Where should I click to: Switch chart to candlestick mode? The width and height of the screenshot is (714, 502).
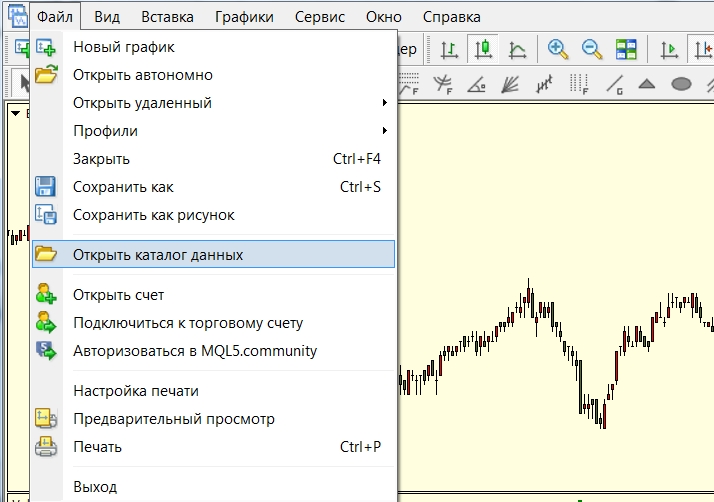click(x=483, y=49)
